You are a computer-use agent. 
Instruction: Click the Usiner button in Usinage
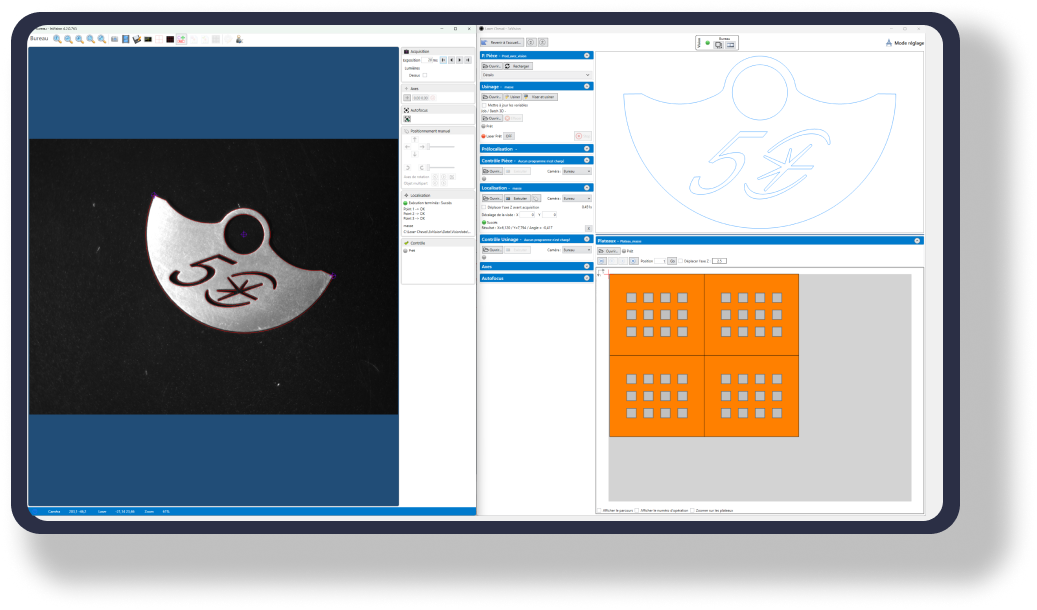point(512,97)
